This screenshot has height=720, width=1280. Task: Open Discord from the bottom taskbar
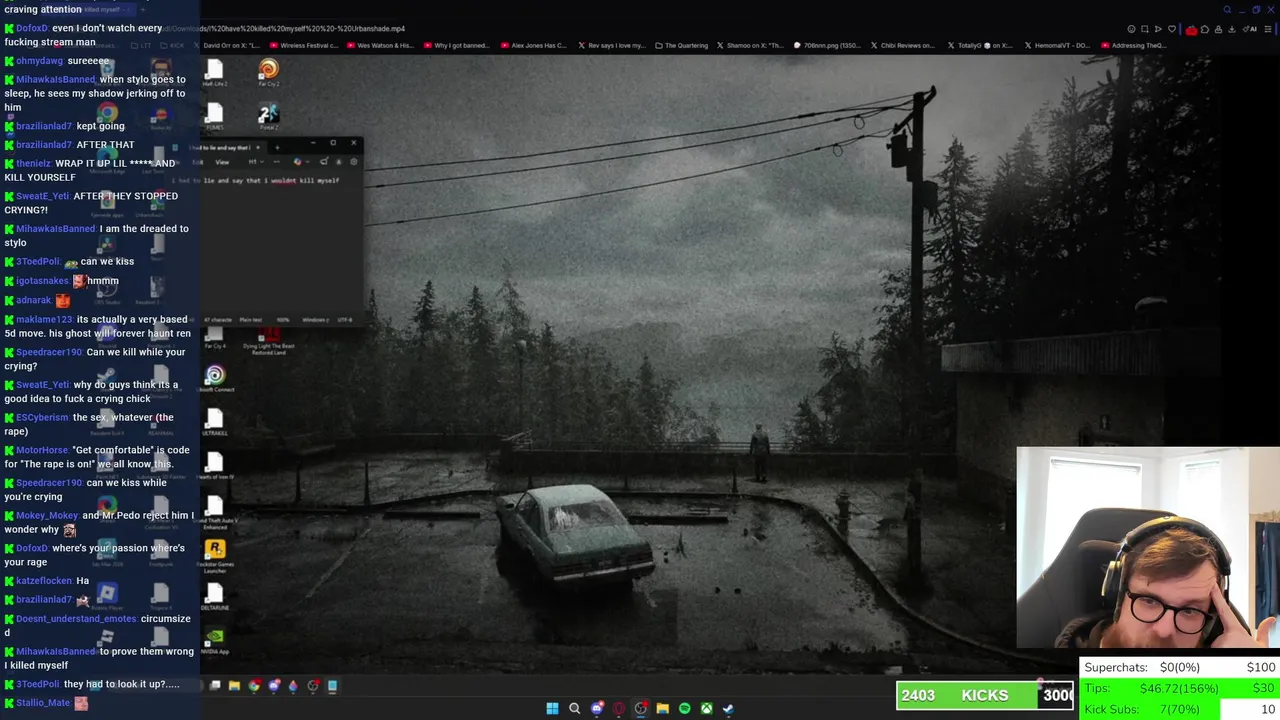pyautogui.click(x=597, y=708)
